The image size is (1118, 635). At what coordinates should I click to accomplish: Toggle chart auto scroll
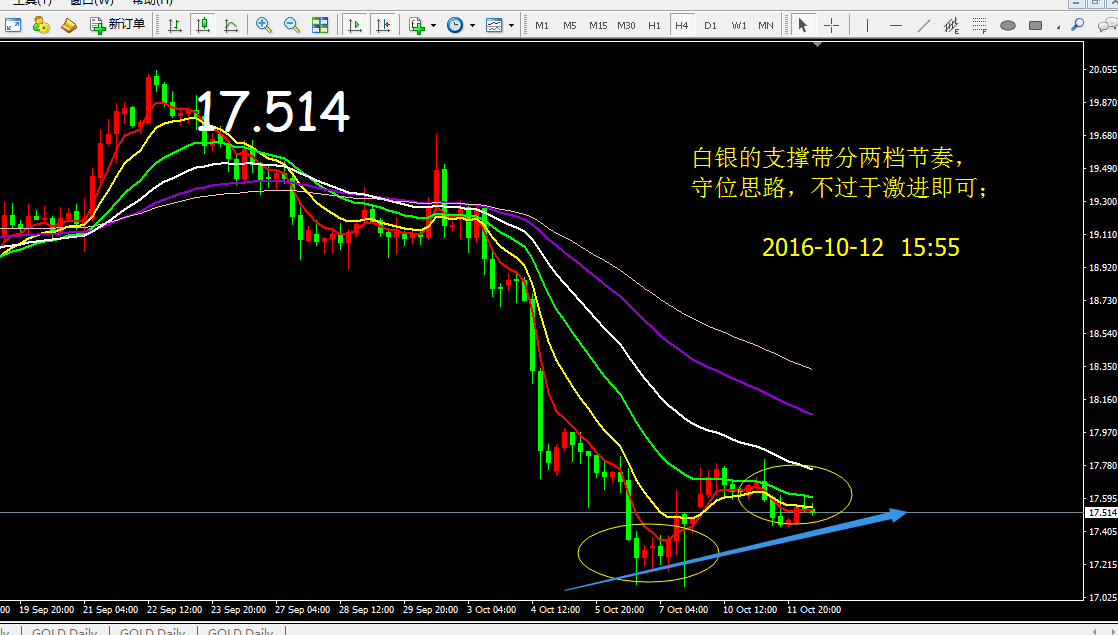(354, 26)
